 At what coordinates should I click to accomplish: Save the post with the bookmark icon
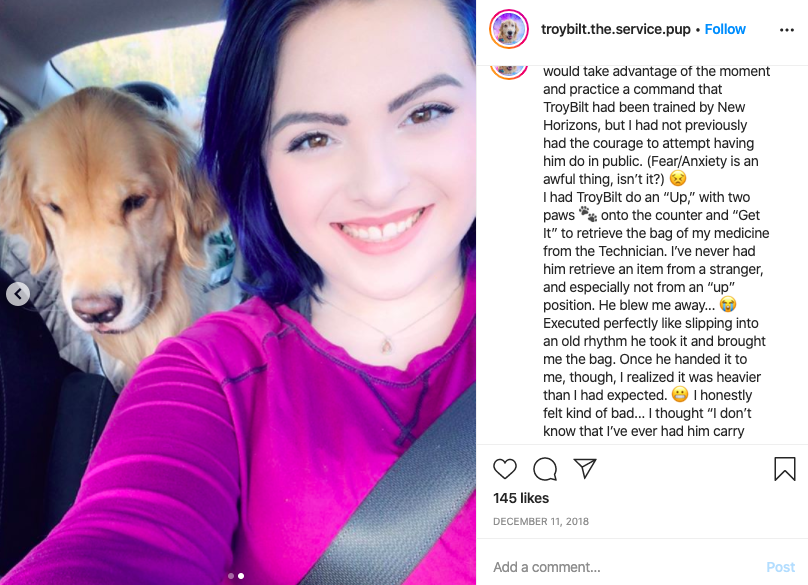click(x=784, y=469)
